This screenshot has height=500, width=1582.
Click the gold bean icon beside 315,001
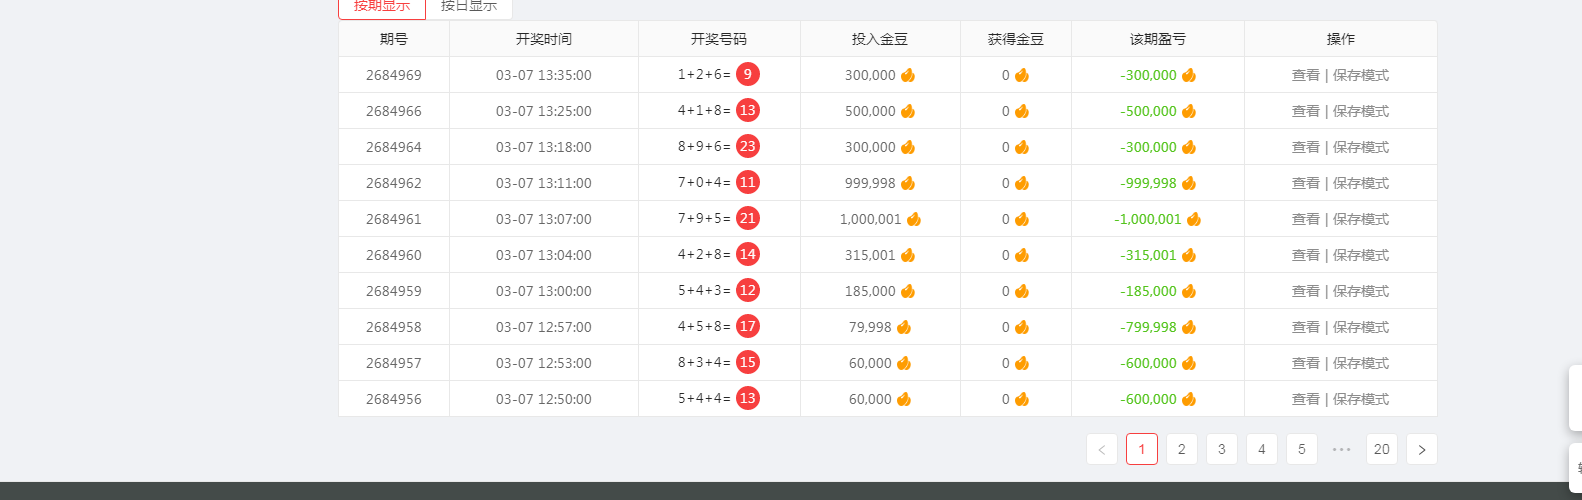point(908,255)
